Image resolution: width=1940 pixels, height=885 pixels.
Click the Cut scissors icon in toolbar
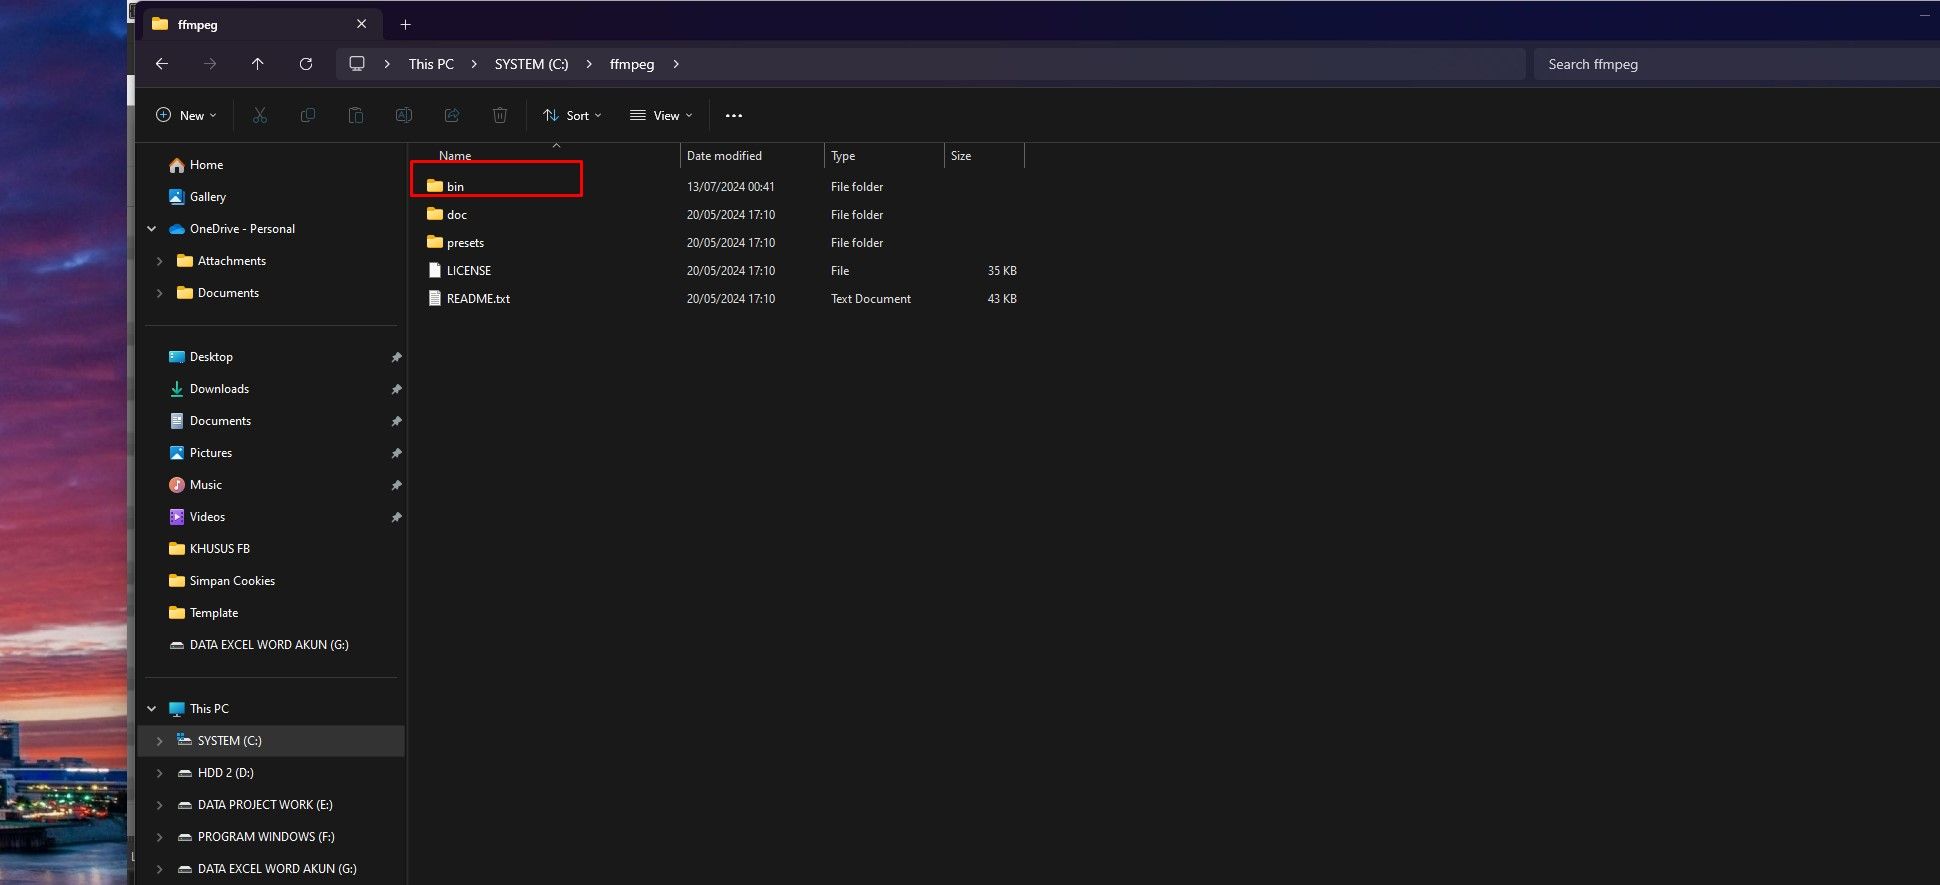click(x=260, y=116)
